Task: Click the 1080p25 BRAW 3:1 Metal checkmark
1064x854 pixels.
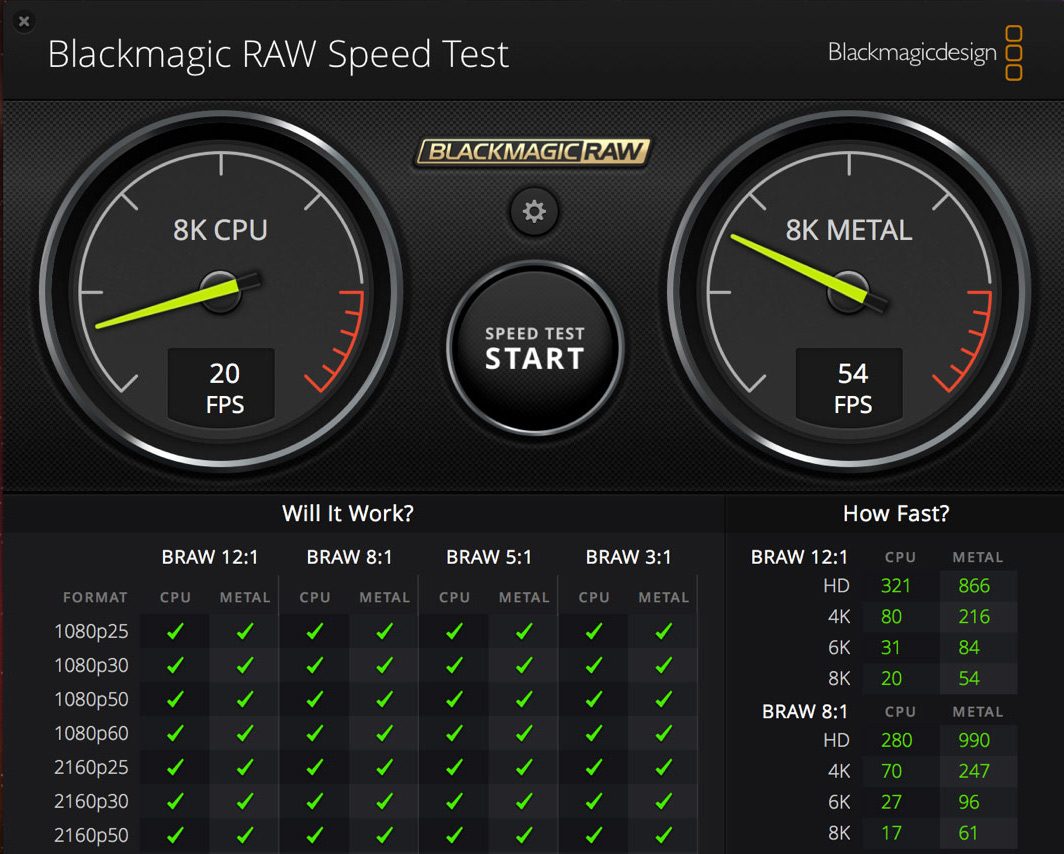Action: tap(664, 632)
